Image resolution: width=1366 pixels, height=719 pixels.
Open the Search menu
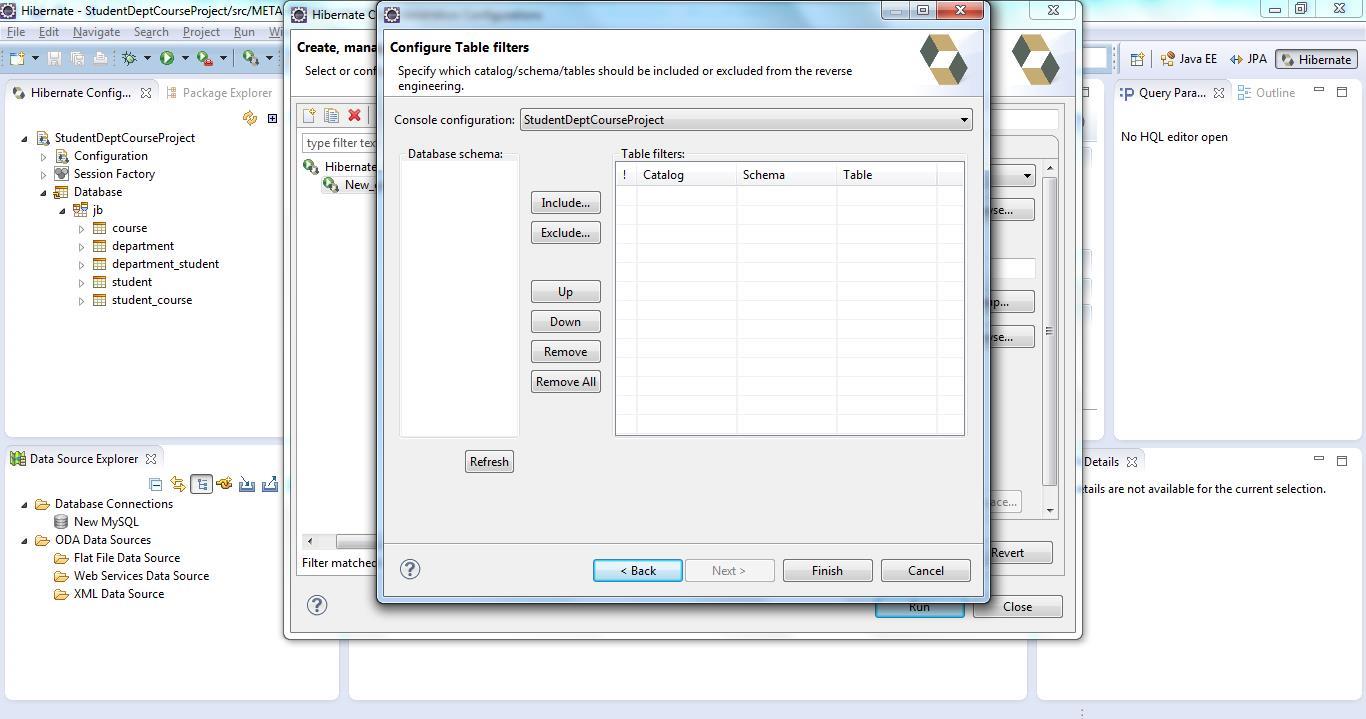pos(151,32)
